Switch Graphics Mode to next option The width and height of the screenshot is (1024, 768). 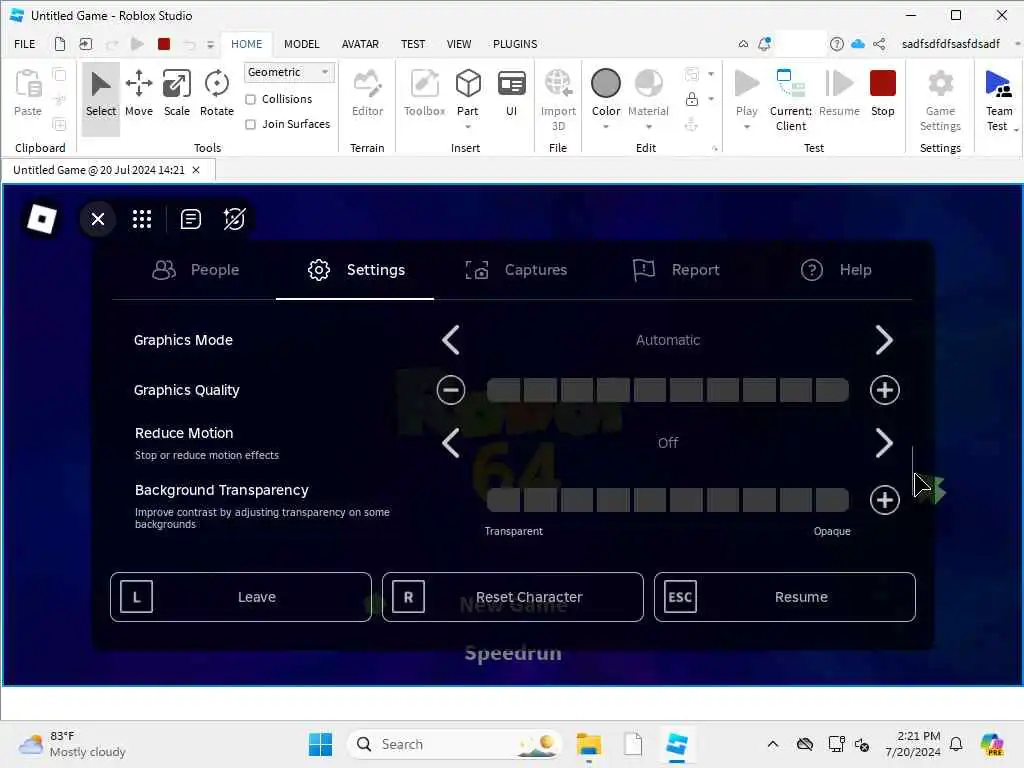coord(884,340)
